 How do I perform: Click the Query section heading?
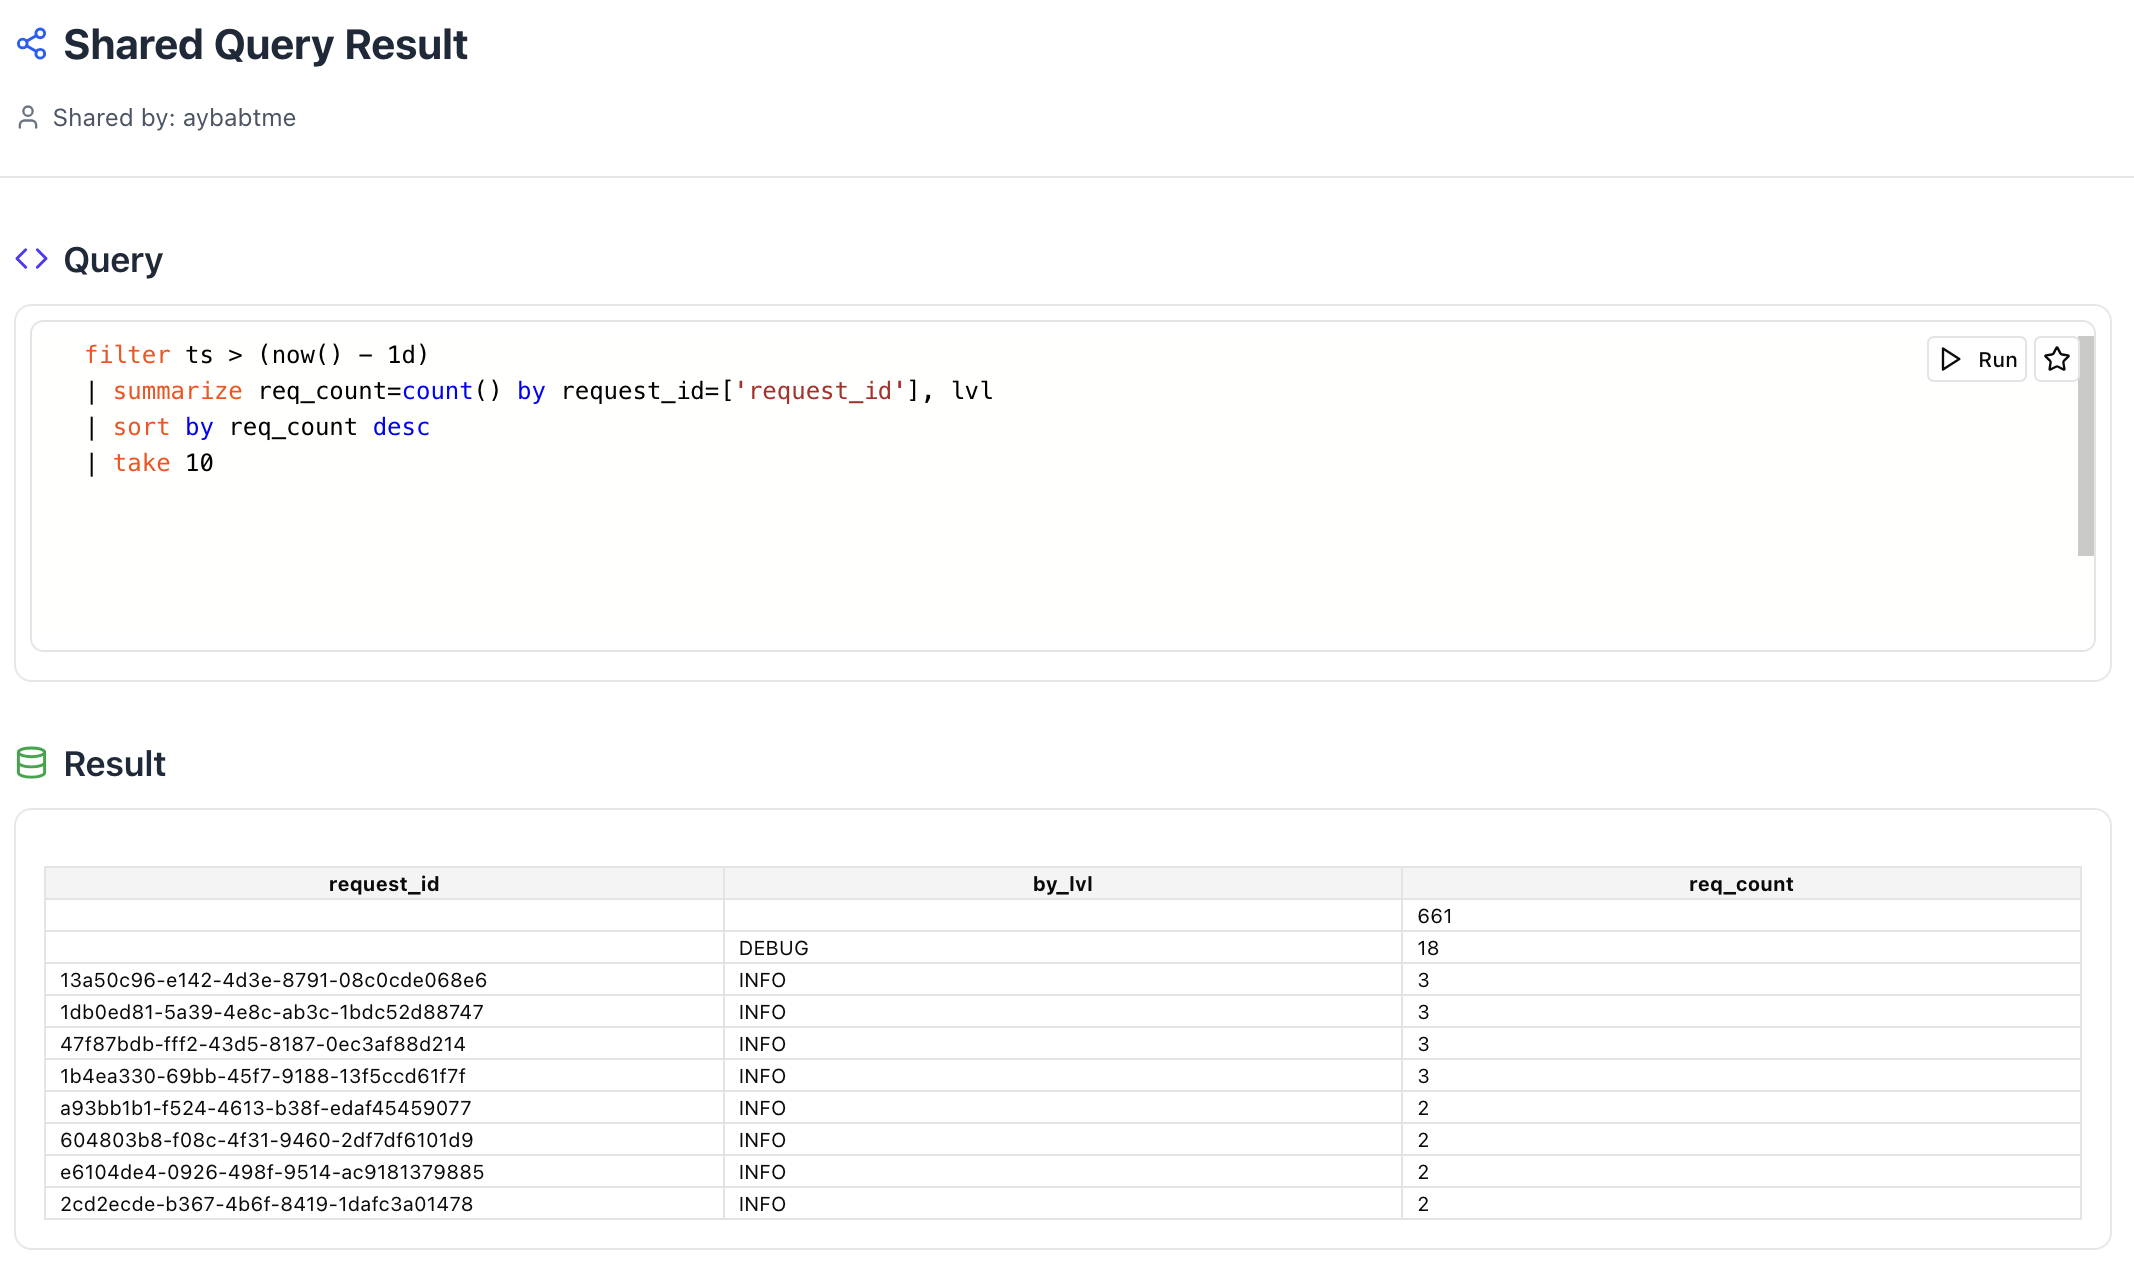113,260
